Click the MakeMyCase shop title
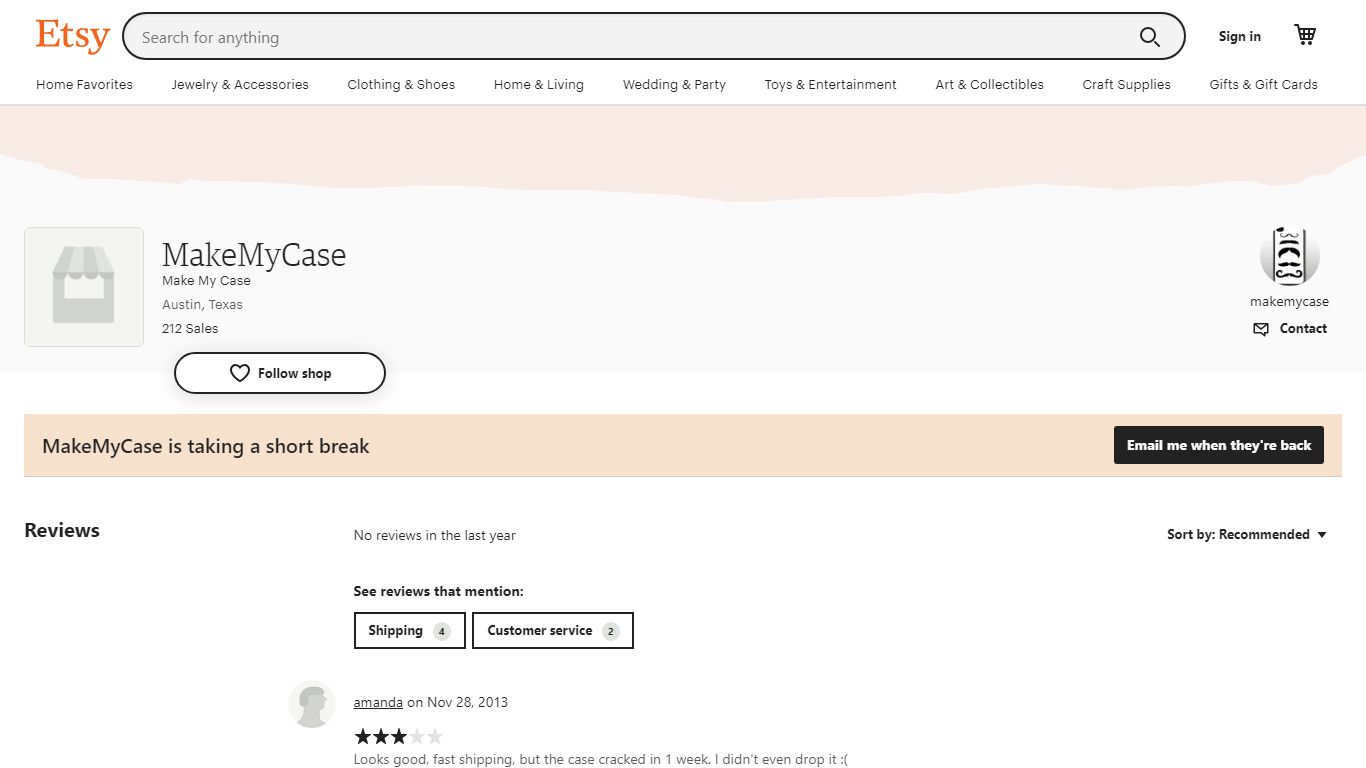This screenshot has height=768, width=1366. point(254,254)
